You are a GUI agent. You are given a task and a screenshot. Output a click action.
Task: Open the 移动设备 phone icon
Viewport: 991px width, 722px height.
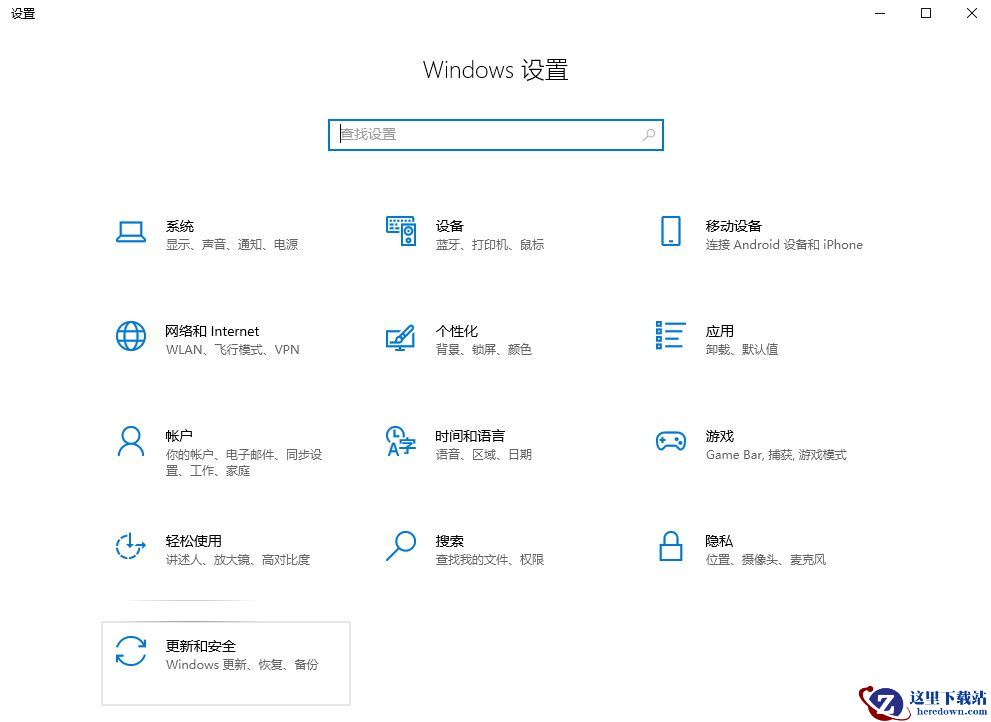[671, 231]
